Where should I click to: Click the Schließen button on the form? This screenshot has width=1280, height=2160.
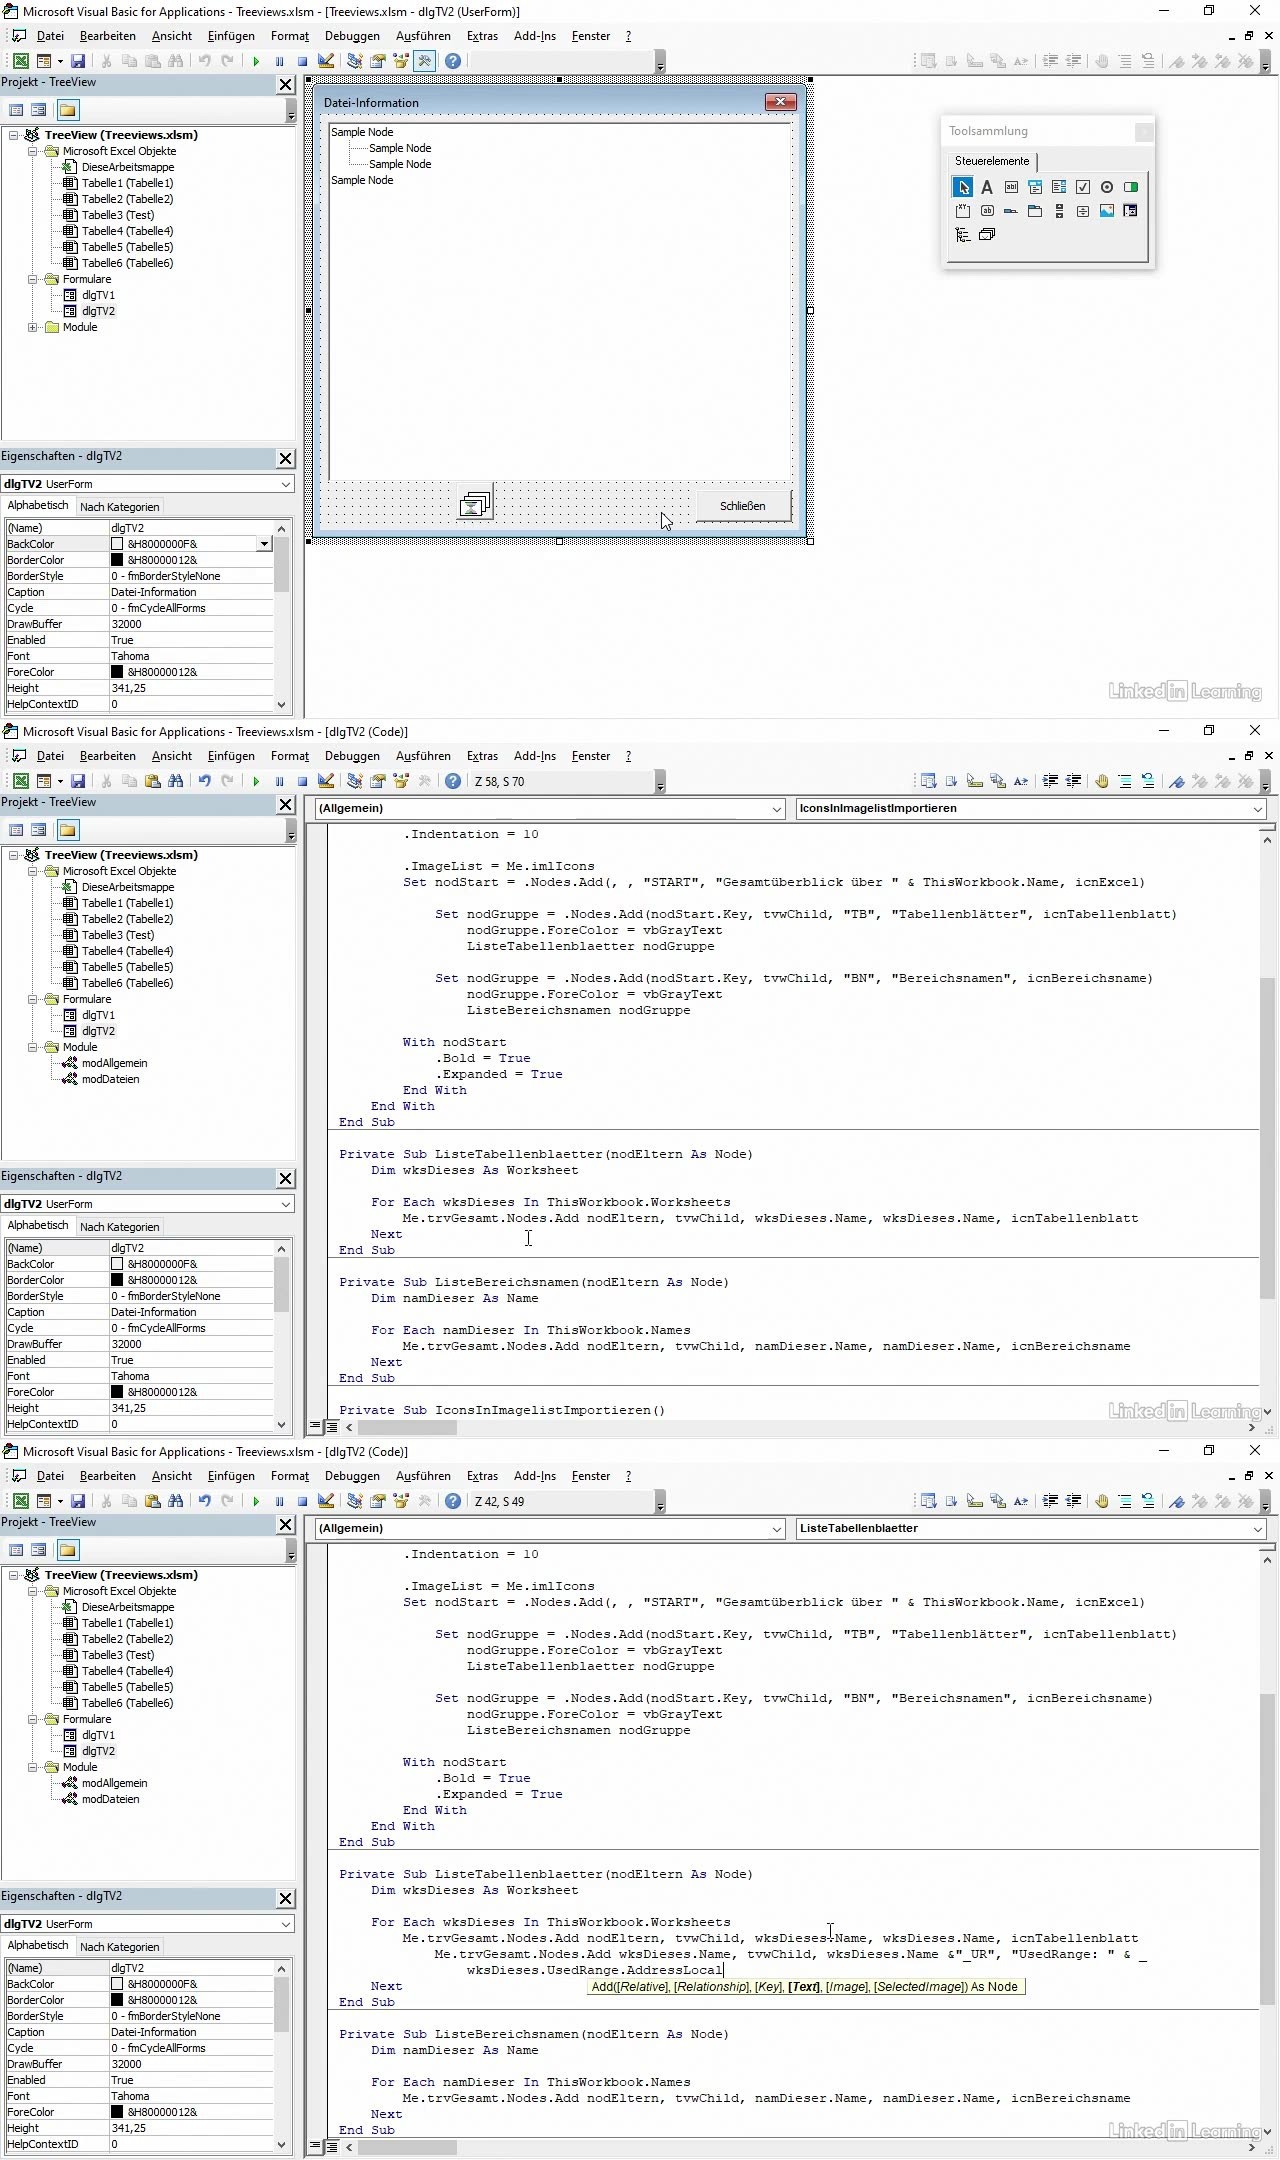click(x=743, y=506)
